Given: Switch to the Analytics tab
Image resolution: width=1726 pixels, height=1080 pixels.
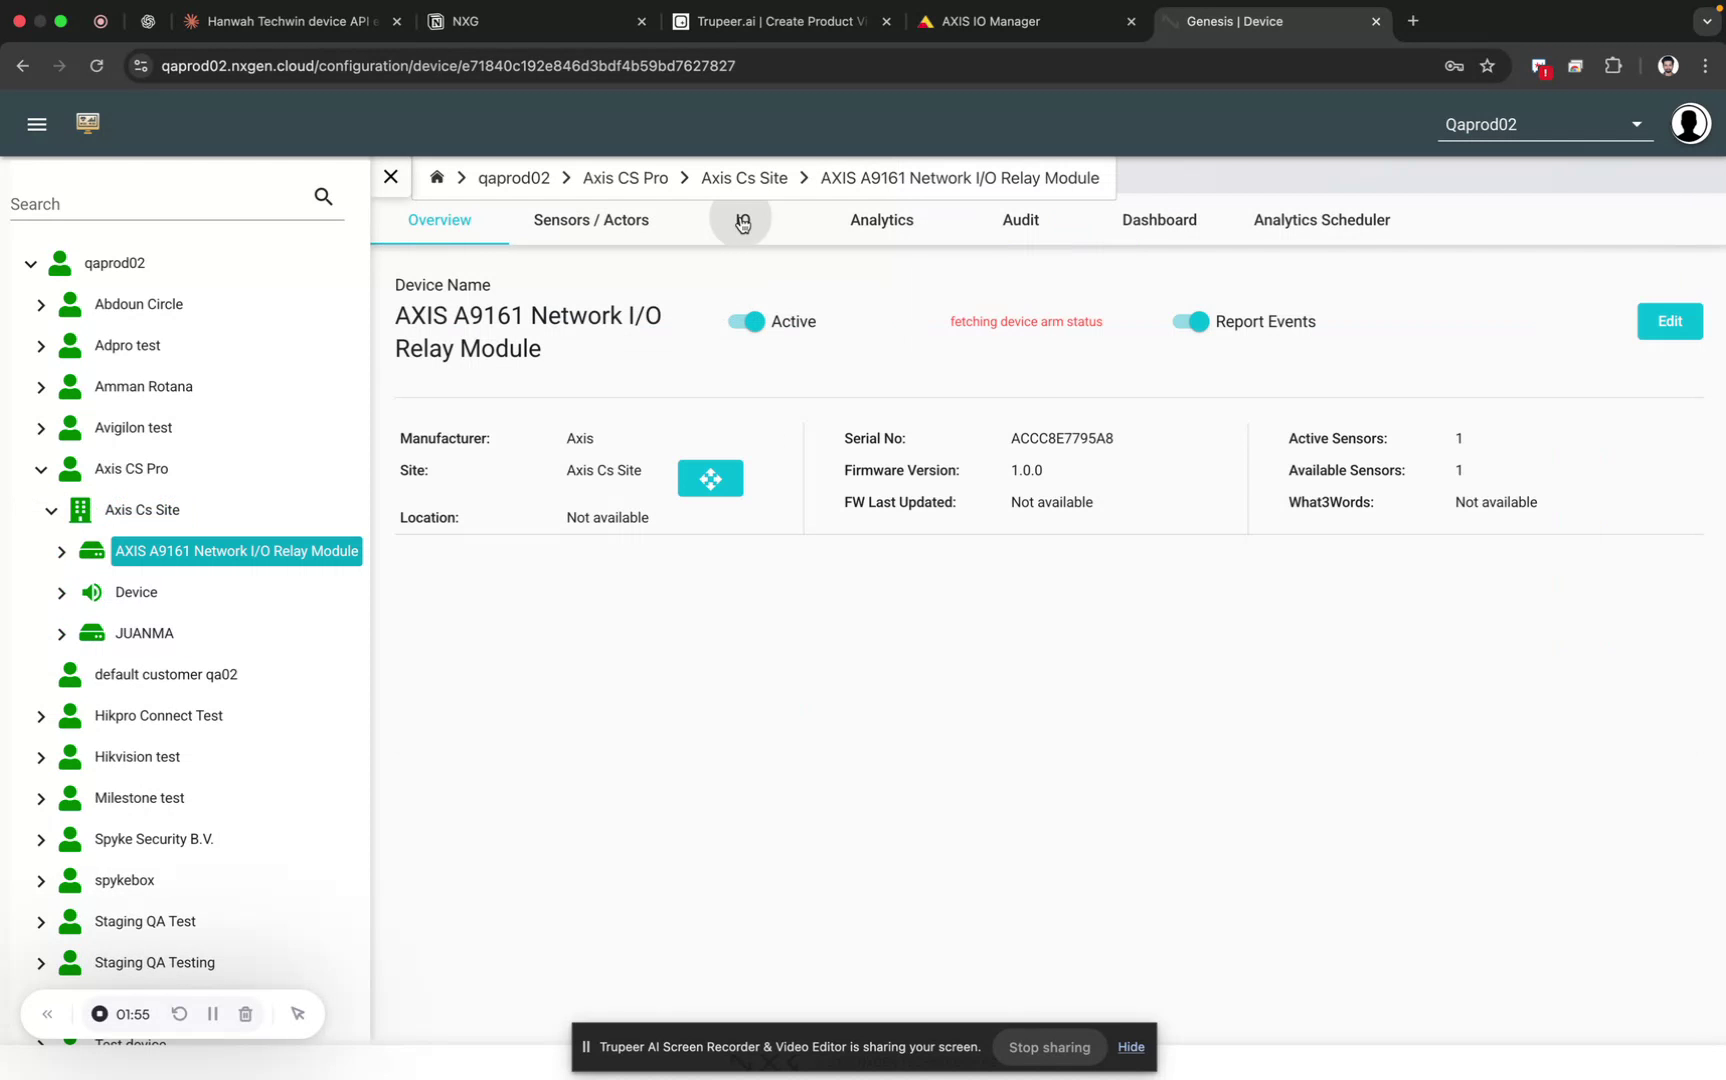Looking at the screenshot, I should [881, 220].
